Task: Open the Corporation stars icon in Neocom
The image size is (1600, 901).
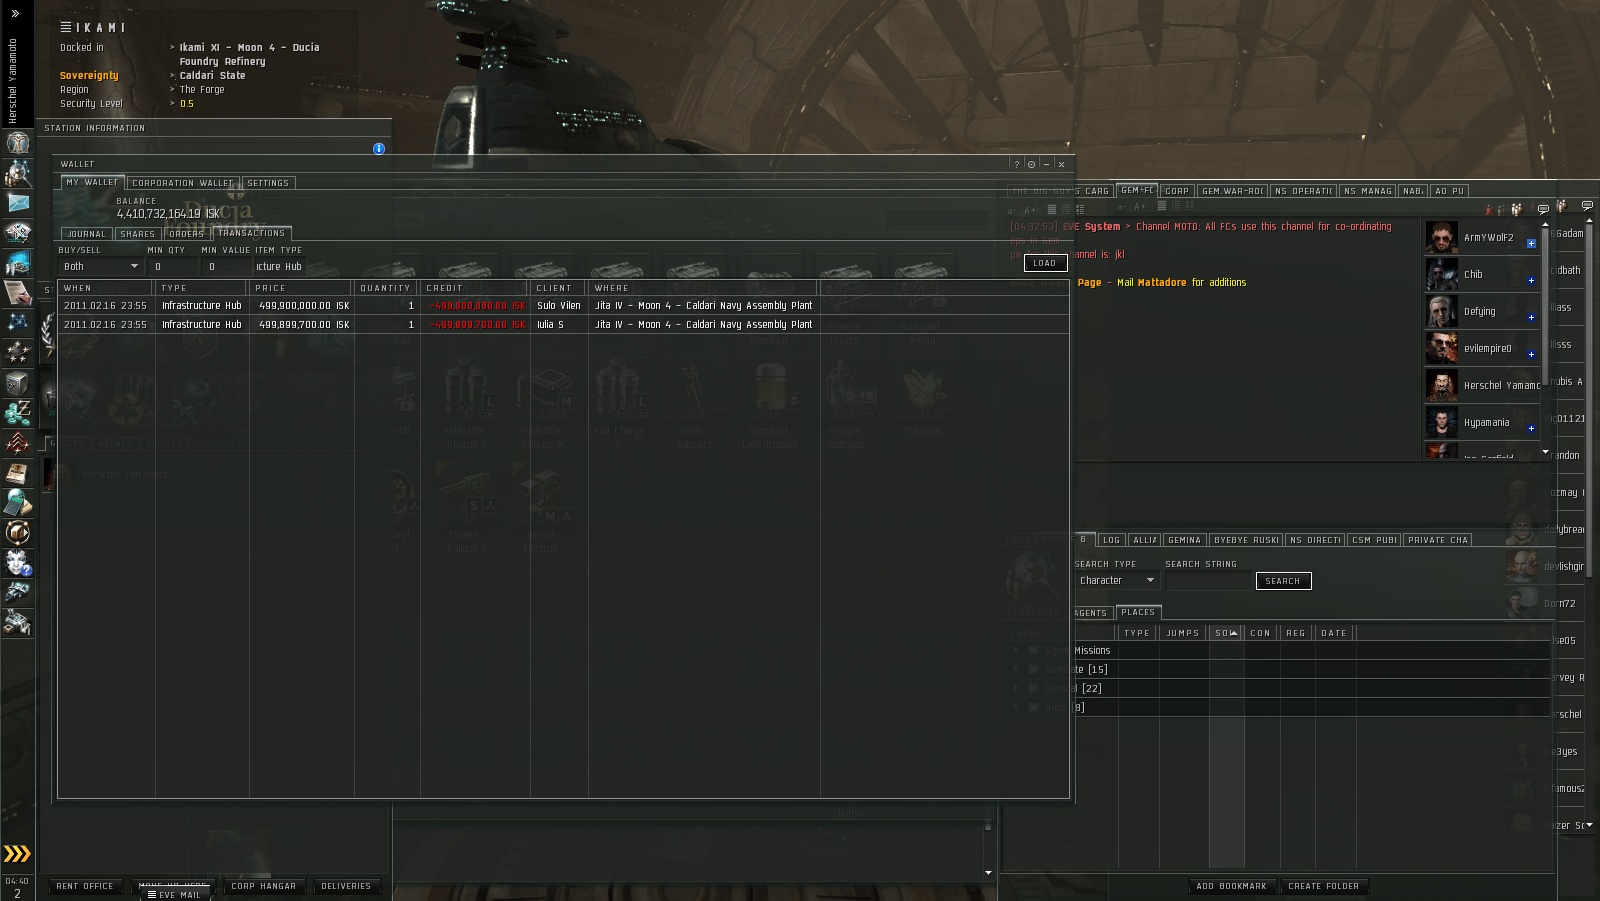Action: [17, 352]
